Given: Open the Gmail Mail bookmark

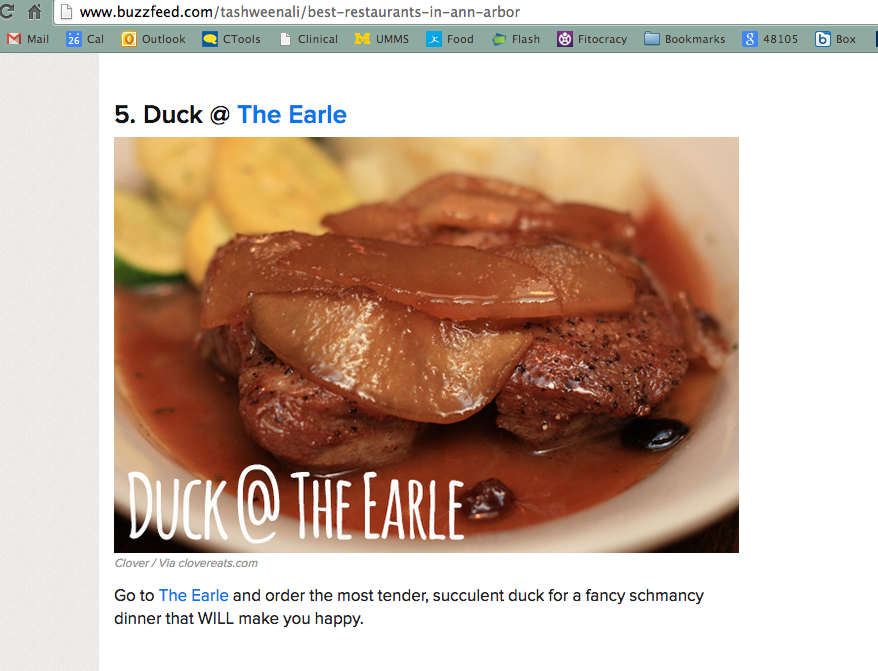Looking at the screenshot, I should pos(28,39).
